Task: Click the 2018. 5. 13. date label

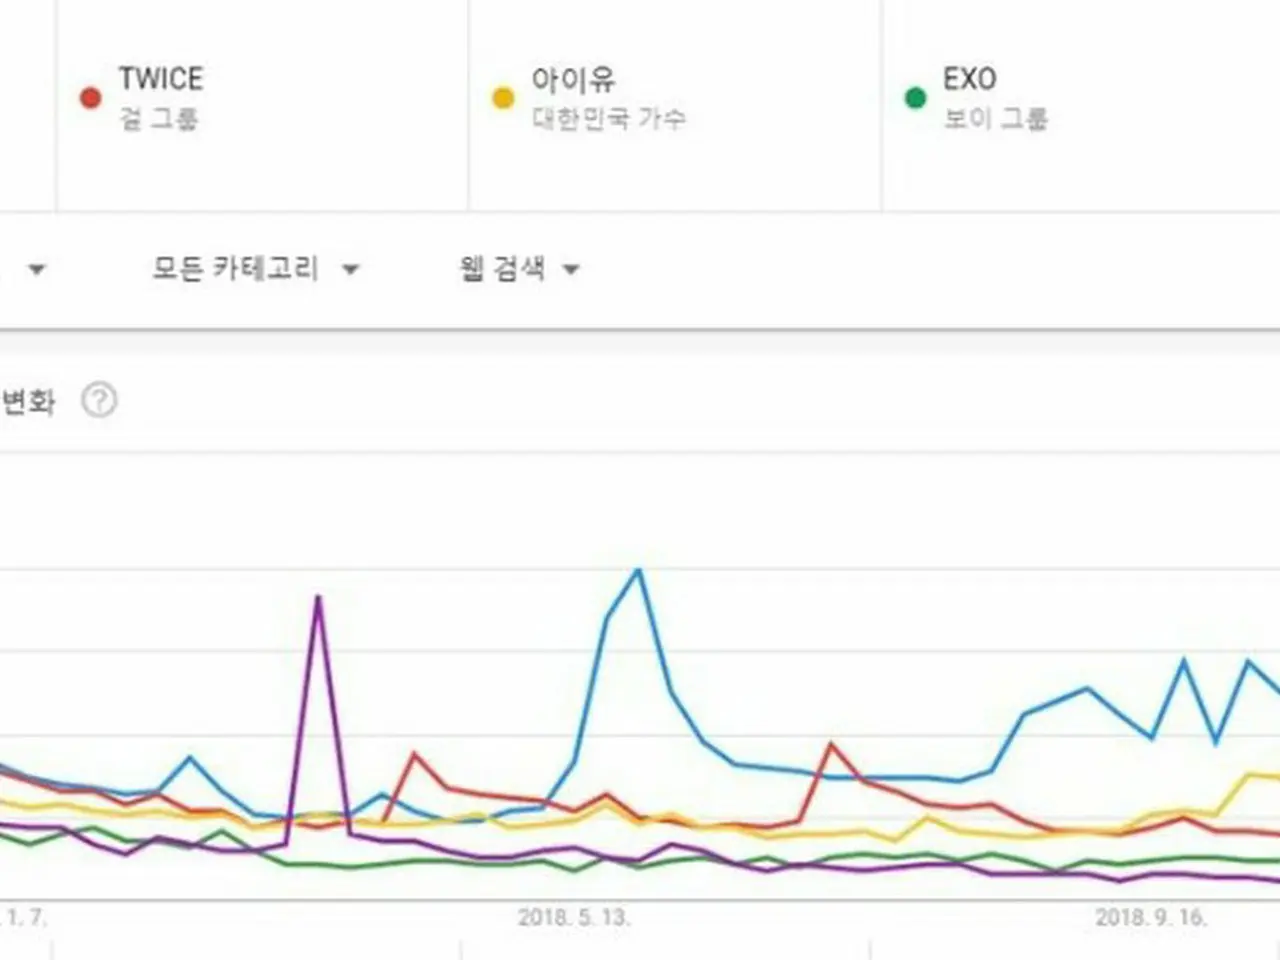Action: [574, 917]
